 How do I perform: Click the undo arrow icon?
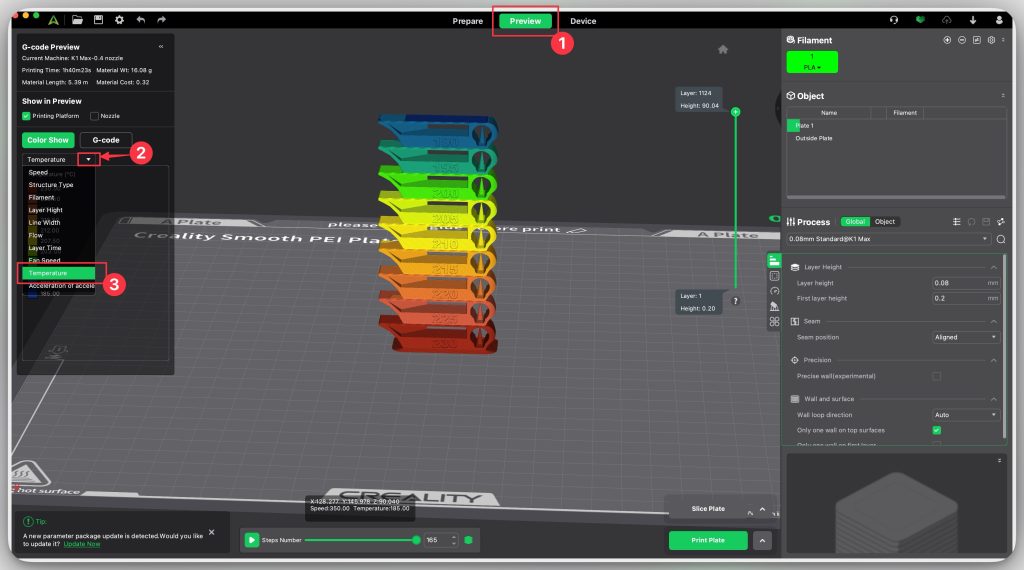pyautogui.click(x=141, y=20)
